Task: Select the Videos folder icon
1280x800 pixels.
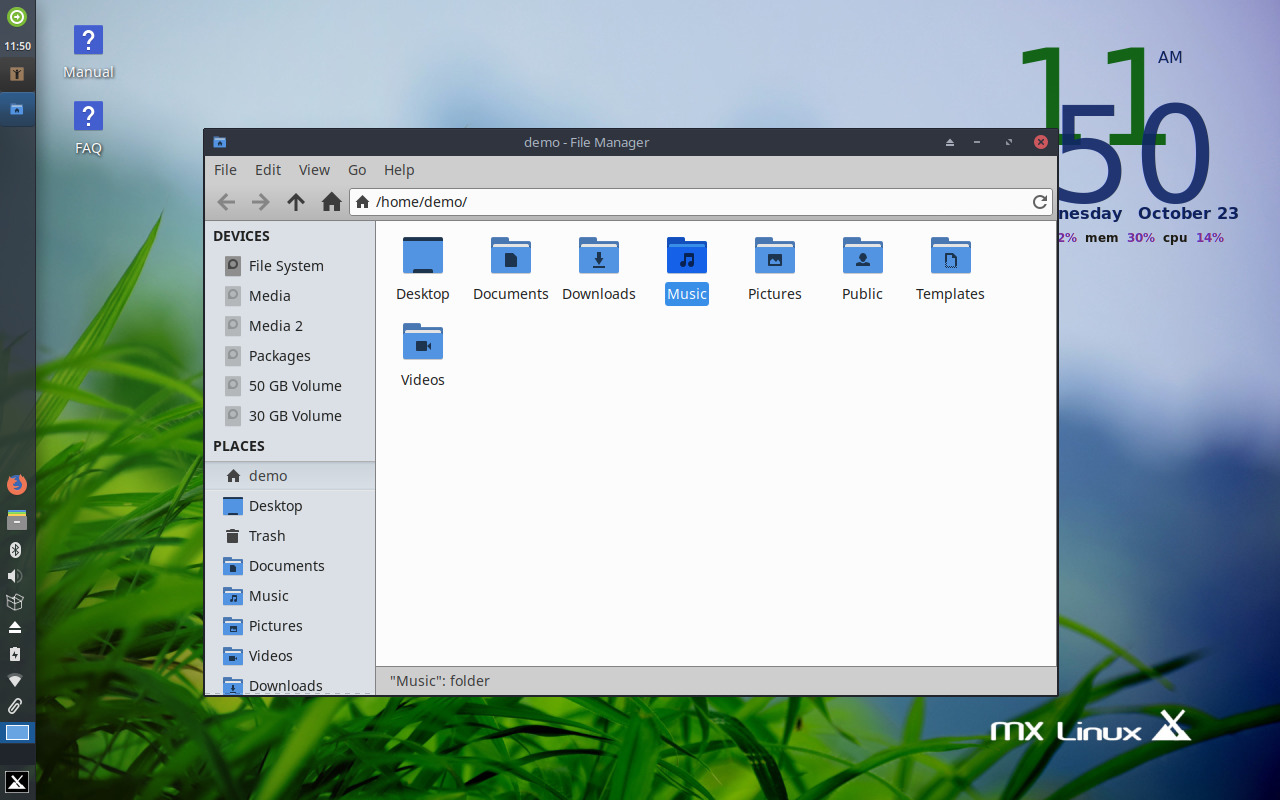Action: (x=422, y=343)
